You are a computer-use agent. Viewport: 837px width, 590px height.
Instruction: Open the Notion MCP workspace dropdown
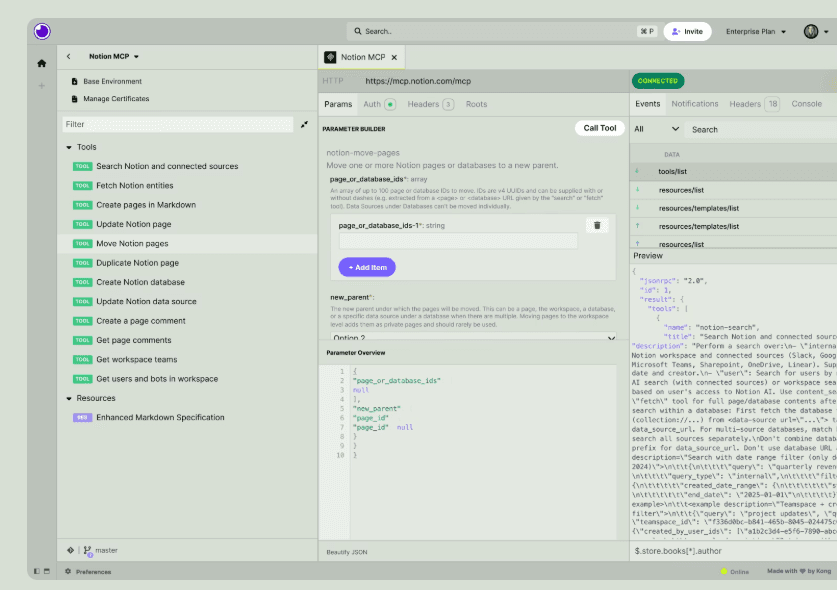tap(114, 56)
